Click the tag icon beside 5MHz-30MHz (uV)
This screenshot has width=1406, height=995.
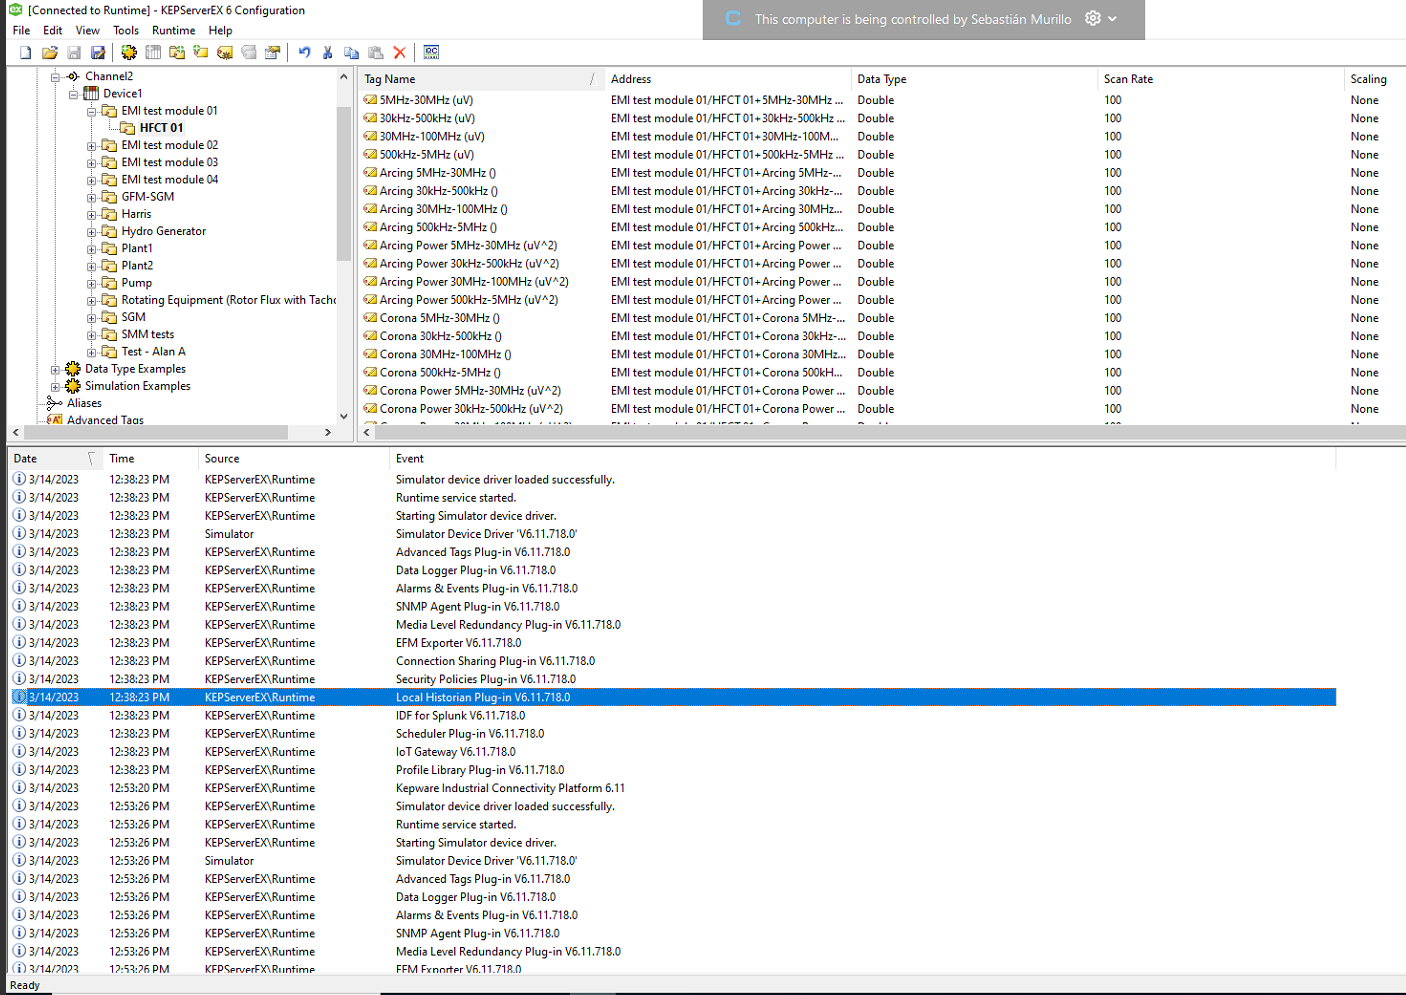tap(370, 100)
